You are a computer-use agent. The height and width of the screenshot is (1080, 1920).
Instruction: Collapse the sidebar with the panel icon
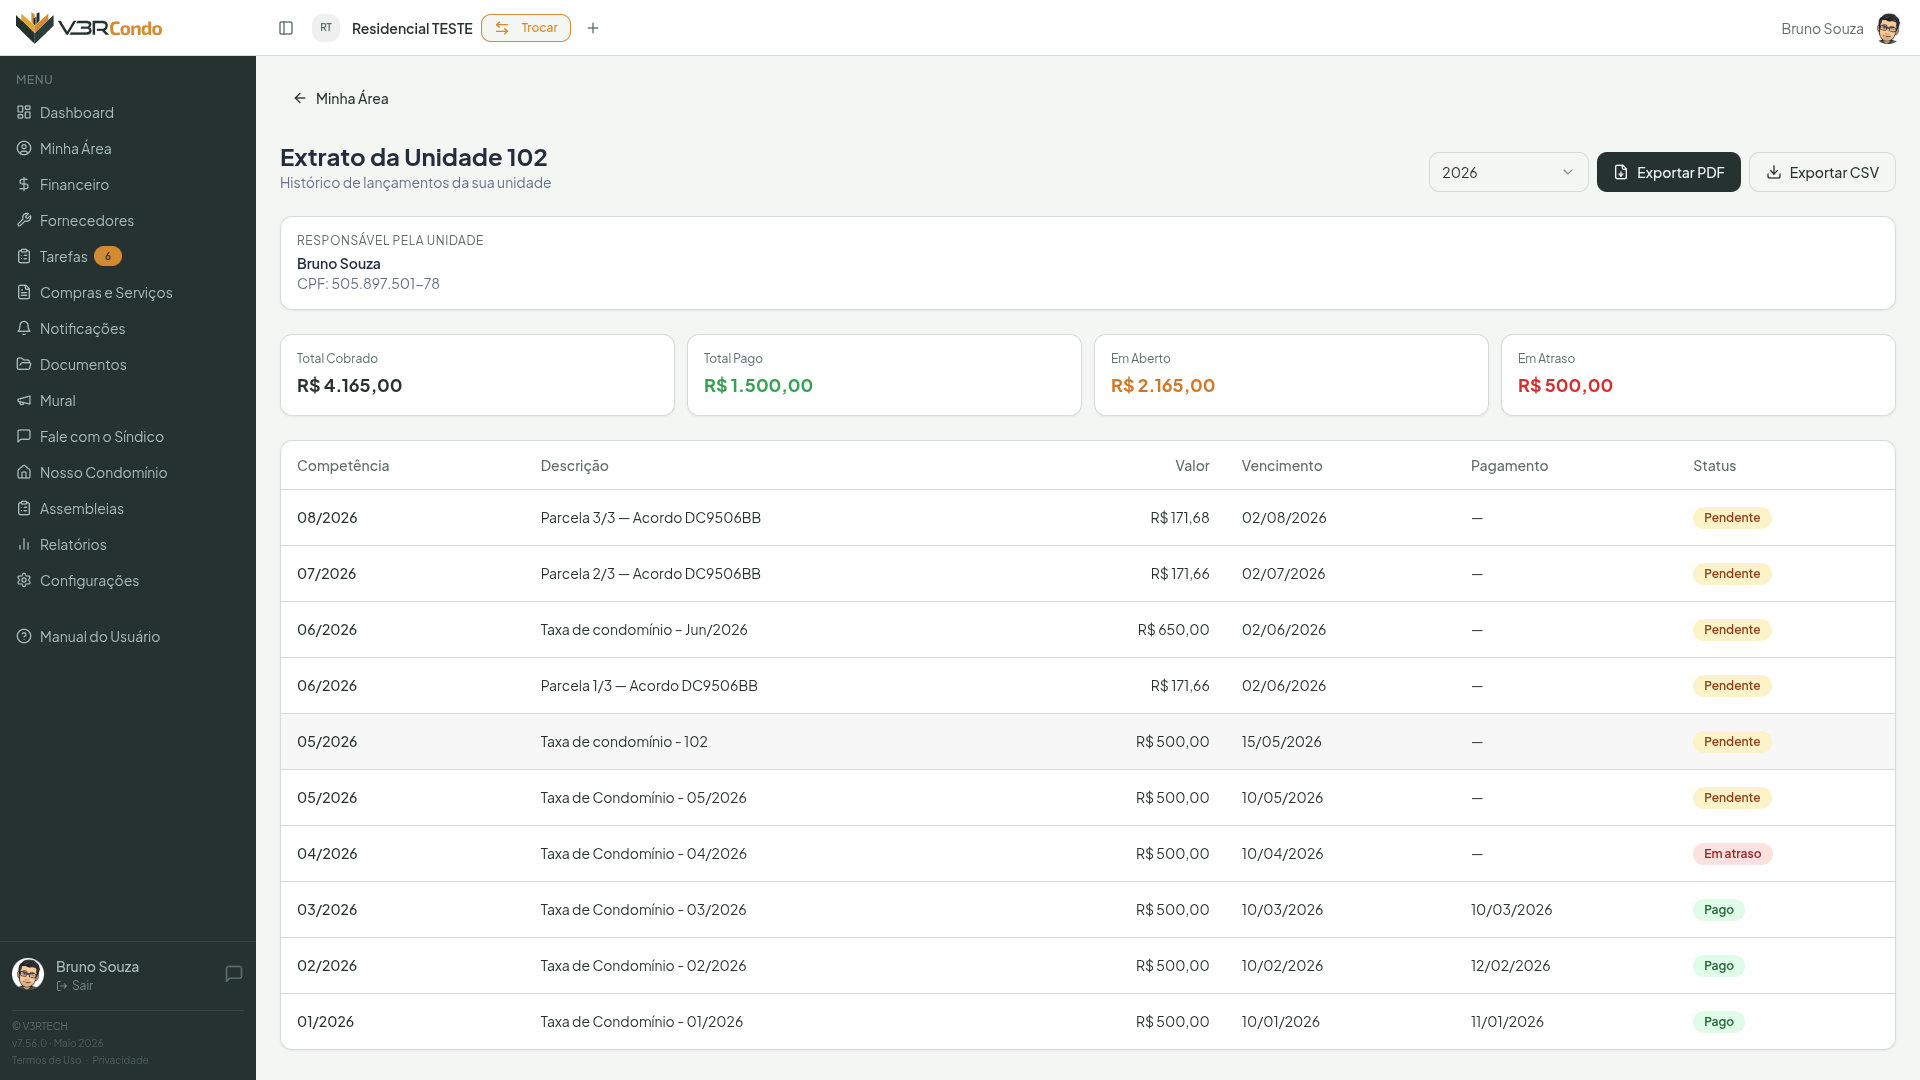tap(286, 28)
